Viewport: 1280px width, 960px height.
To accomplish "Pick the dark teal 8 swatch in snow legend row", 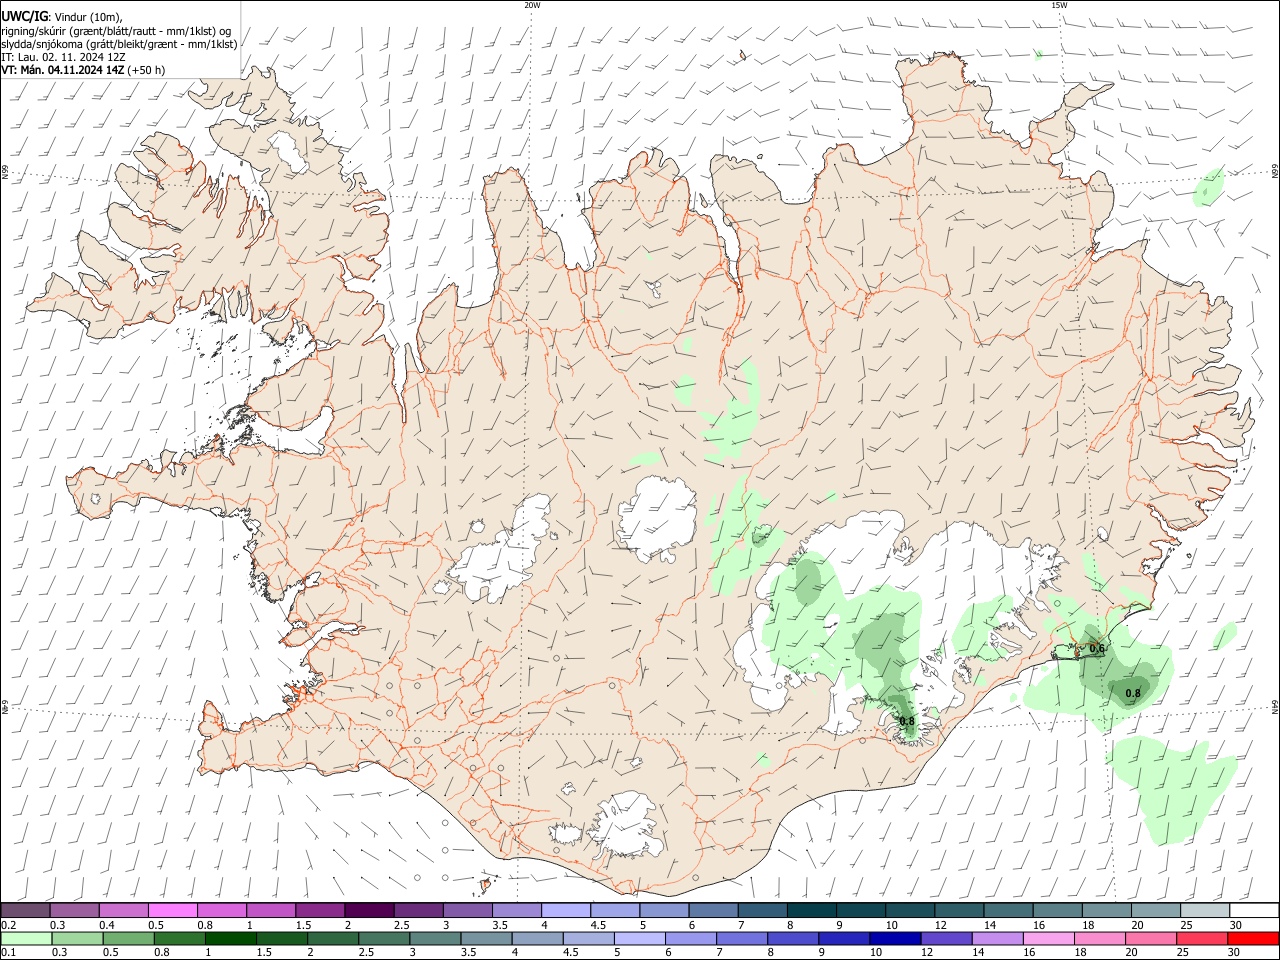I will pos(811,911).
